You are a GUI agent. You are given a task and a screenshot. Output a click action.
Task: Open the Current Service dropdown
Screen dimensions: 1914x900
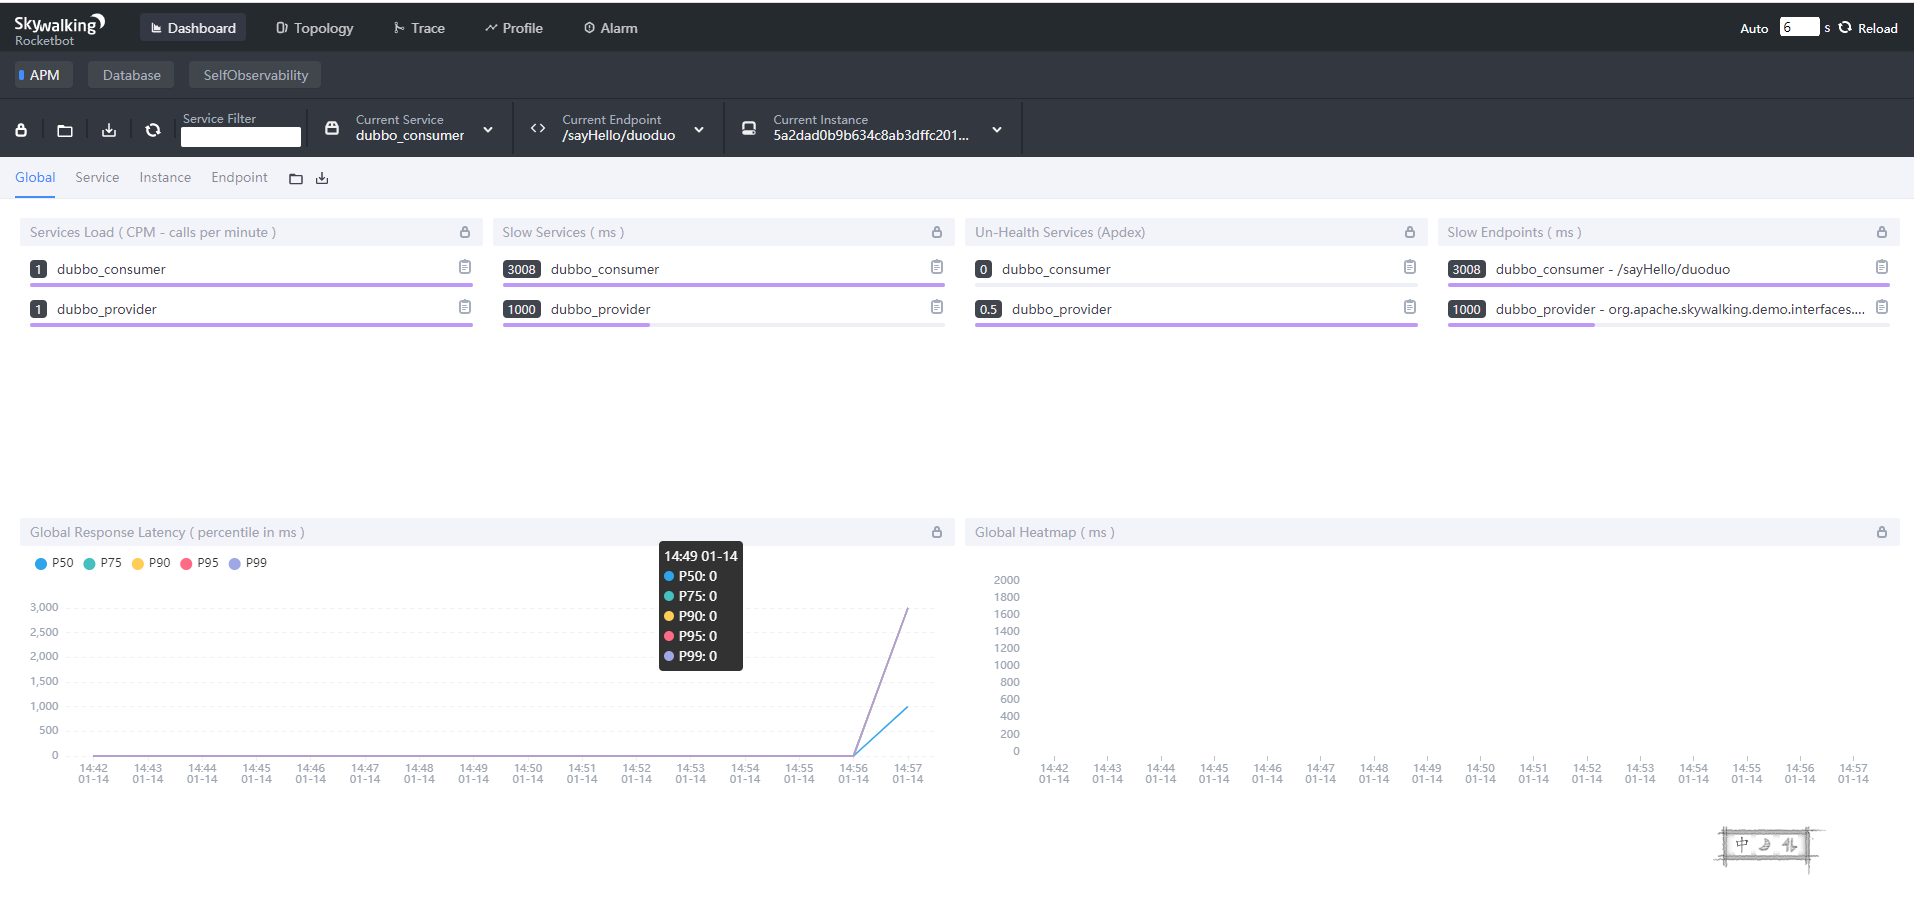[x=488, y=130]
